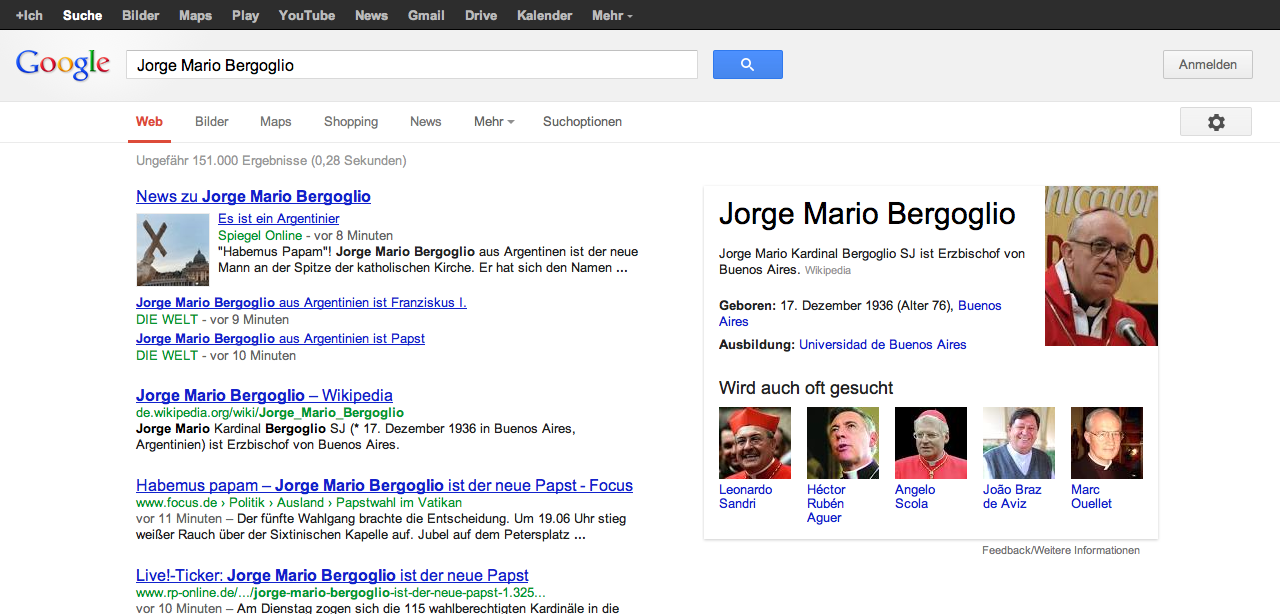Expand the Mehr dropdown below the search box

tap(493, 122)
